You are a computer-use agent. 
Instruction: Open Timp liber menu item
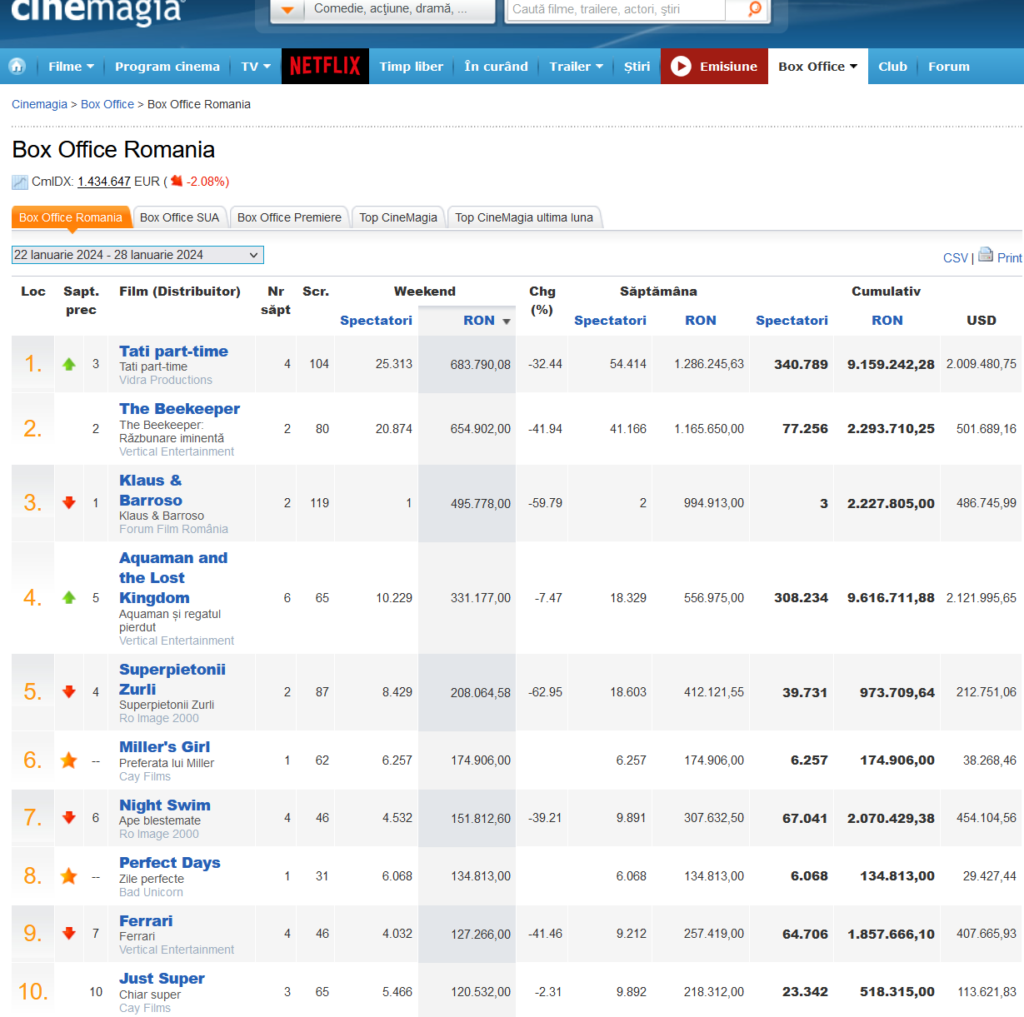click(x=411, y=67)
